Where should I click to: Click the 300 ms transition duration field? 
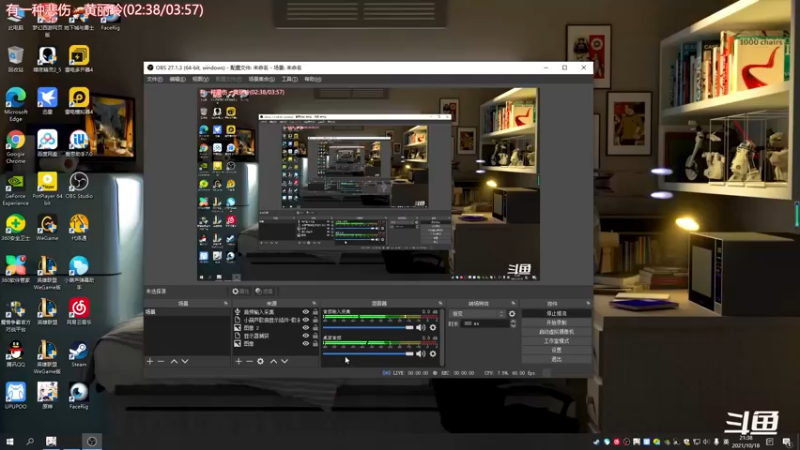pyautogui.click(x=483, y=323)
